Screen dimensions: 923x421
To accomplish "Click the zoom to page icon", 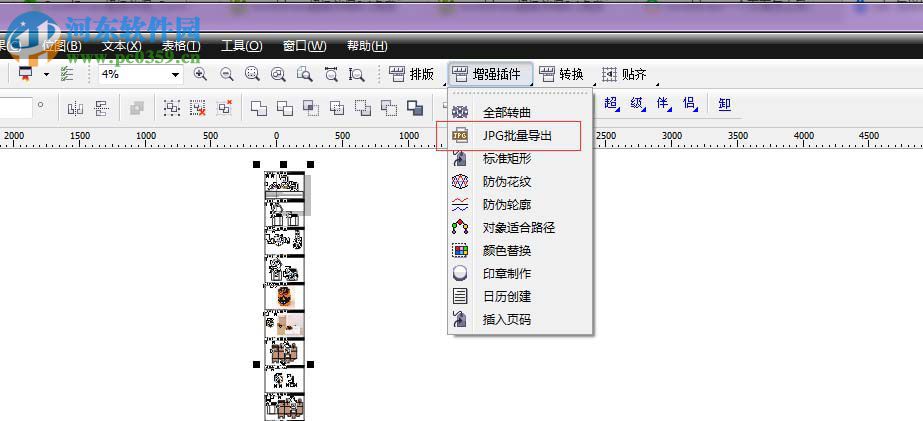I will pyautogui.click(x=304, y=74).
